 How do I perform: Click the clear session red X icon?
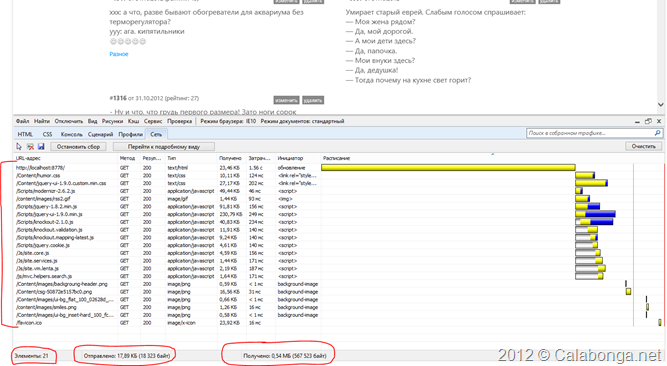30,146
